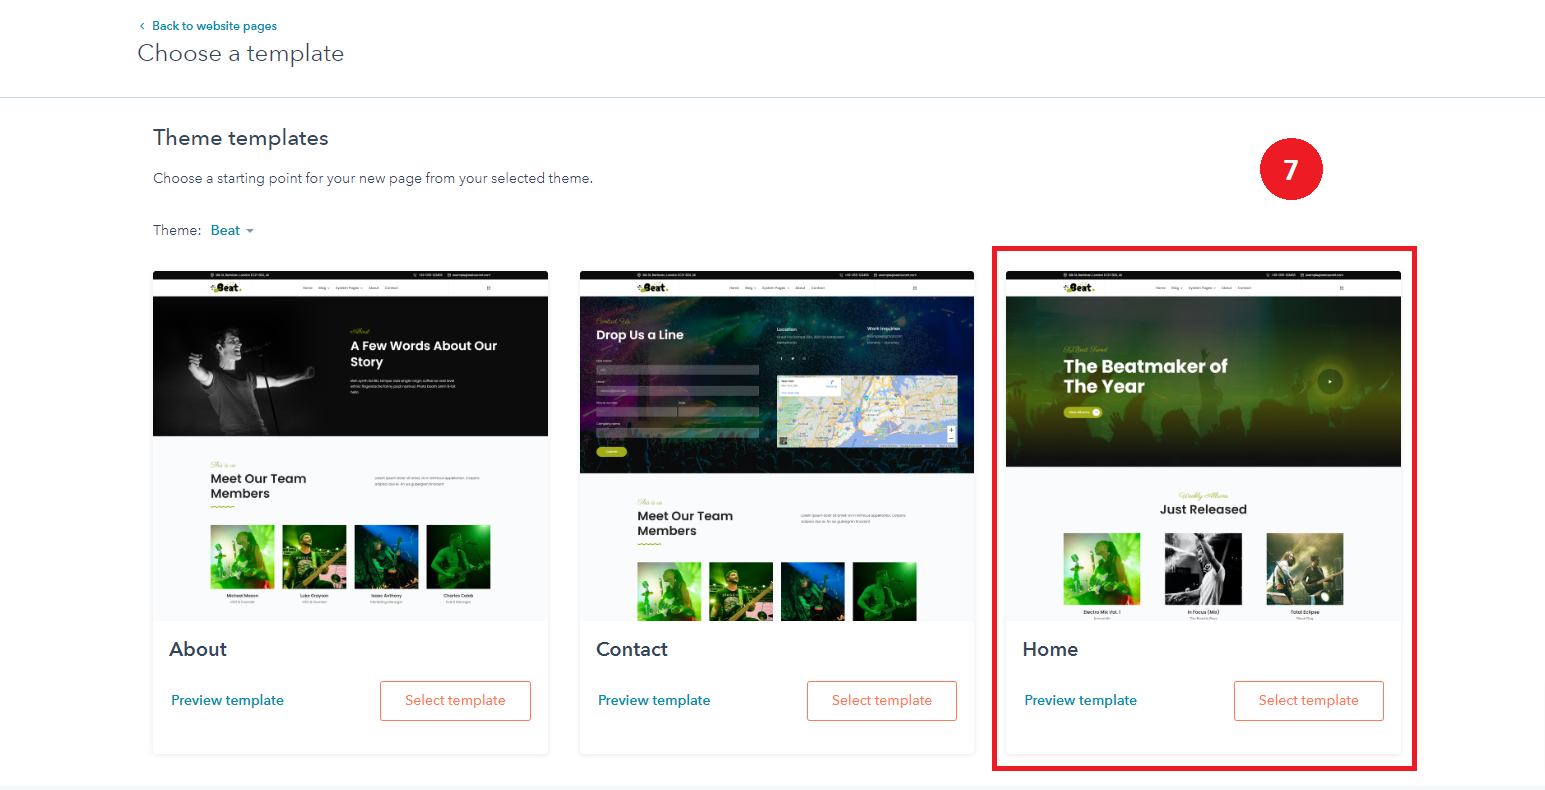Click the Beat logo in the Contact preview

pyautogui.click(x=654, y=288)
